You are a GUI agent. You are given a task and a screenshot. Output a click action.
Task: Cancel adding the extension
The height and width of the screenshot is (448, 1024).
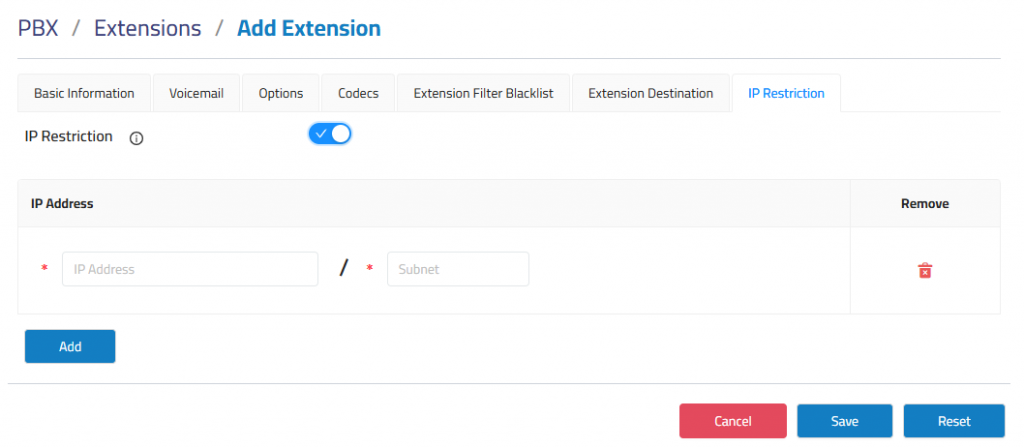[x=733, y=421]
